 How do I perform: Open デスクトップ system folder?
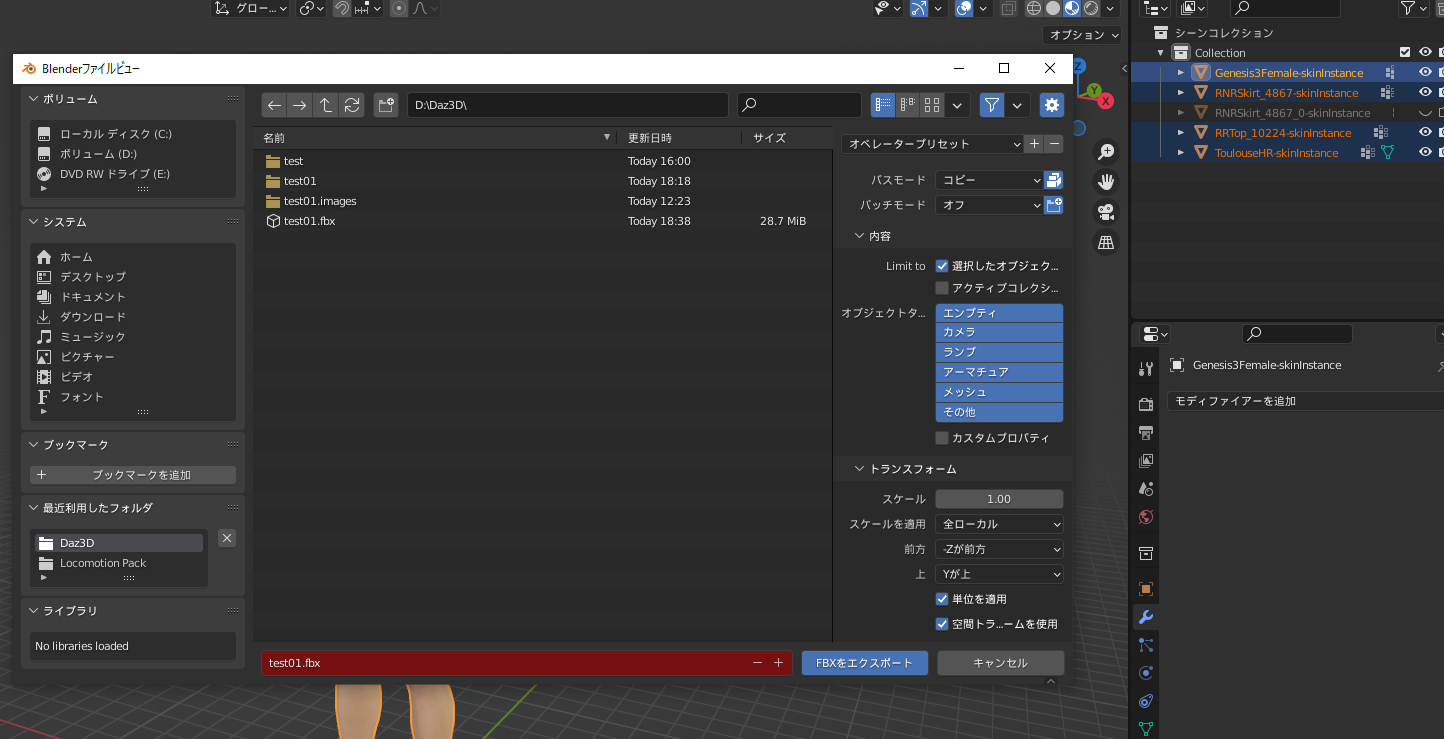(x=92, y=277)
